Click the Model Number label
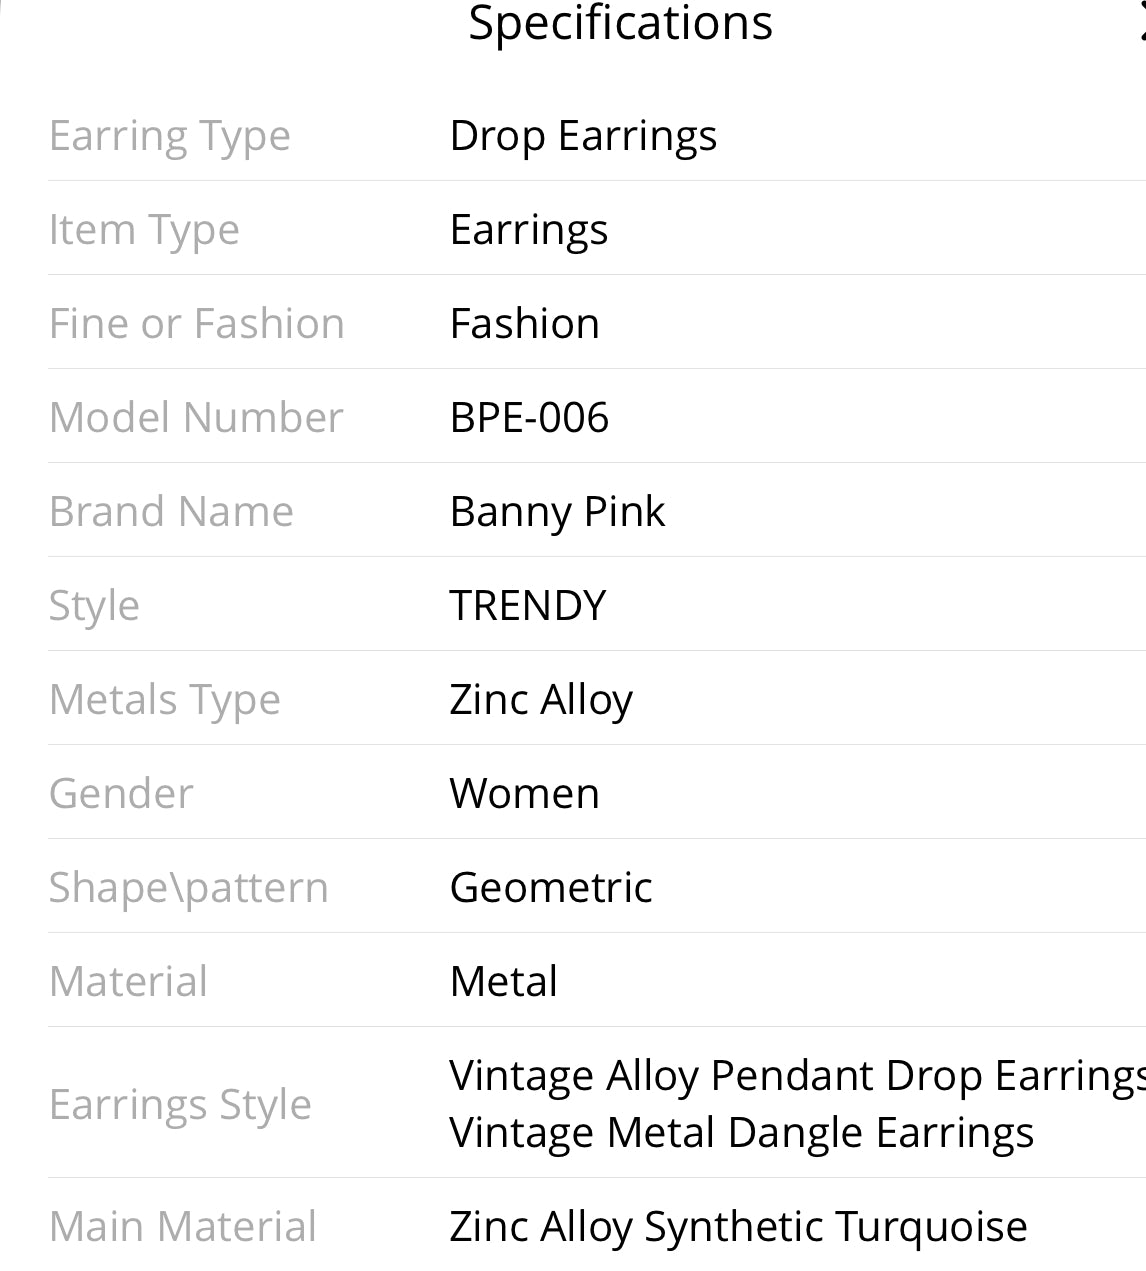Image resolution: width=1146 pixels, height=1271 pixels. click(x=196, y=418)
